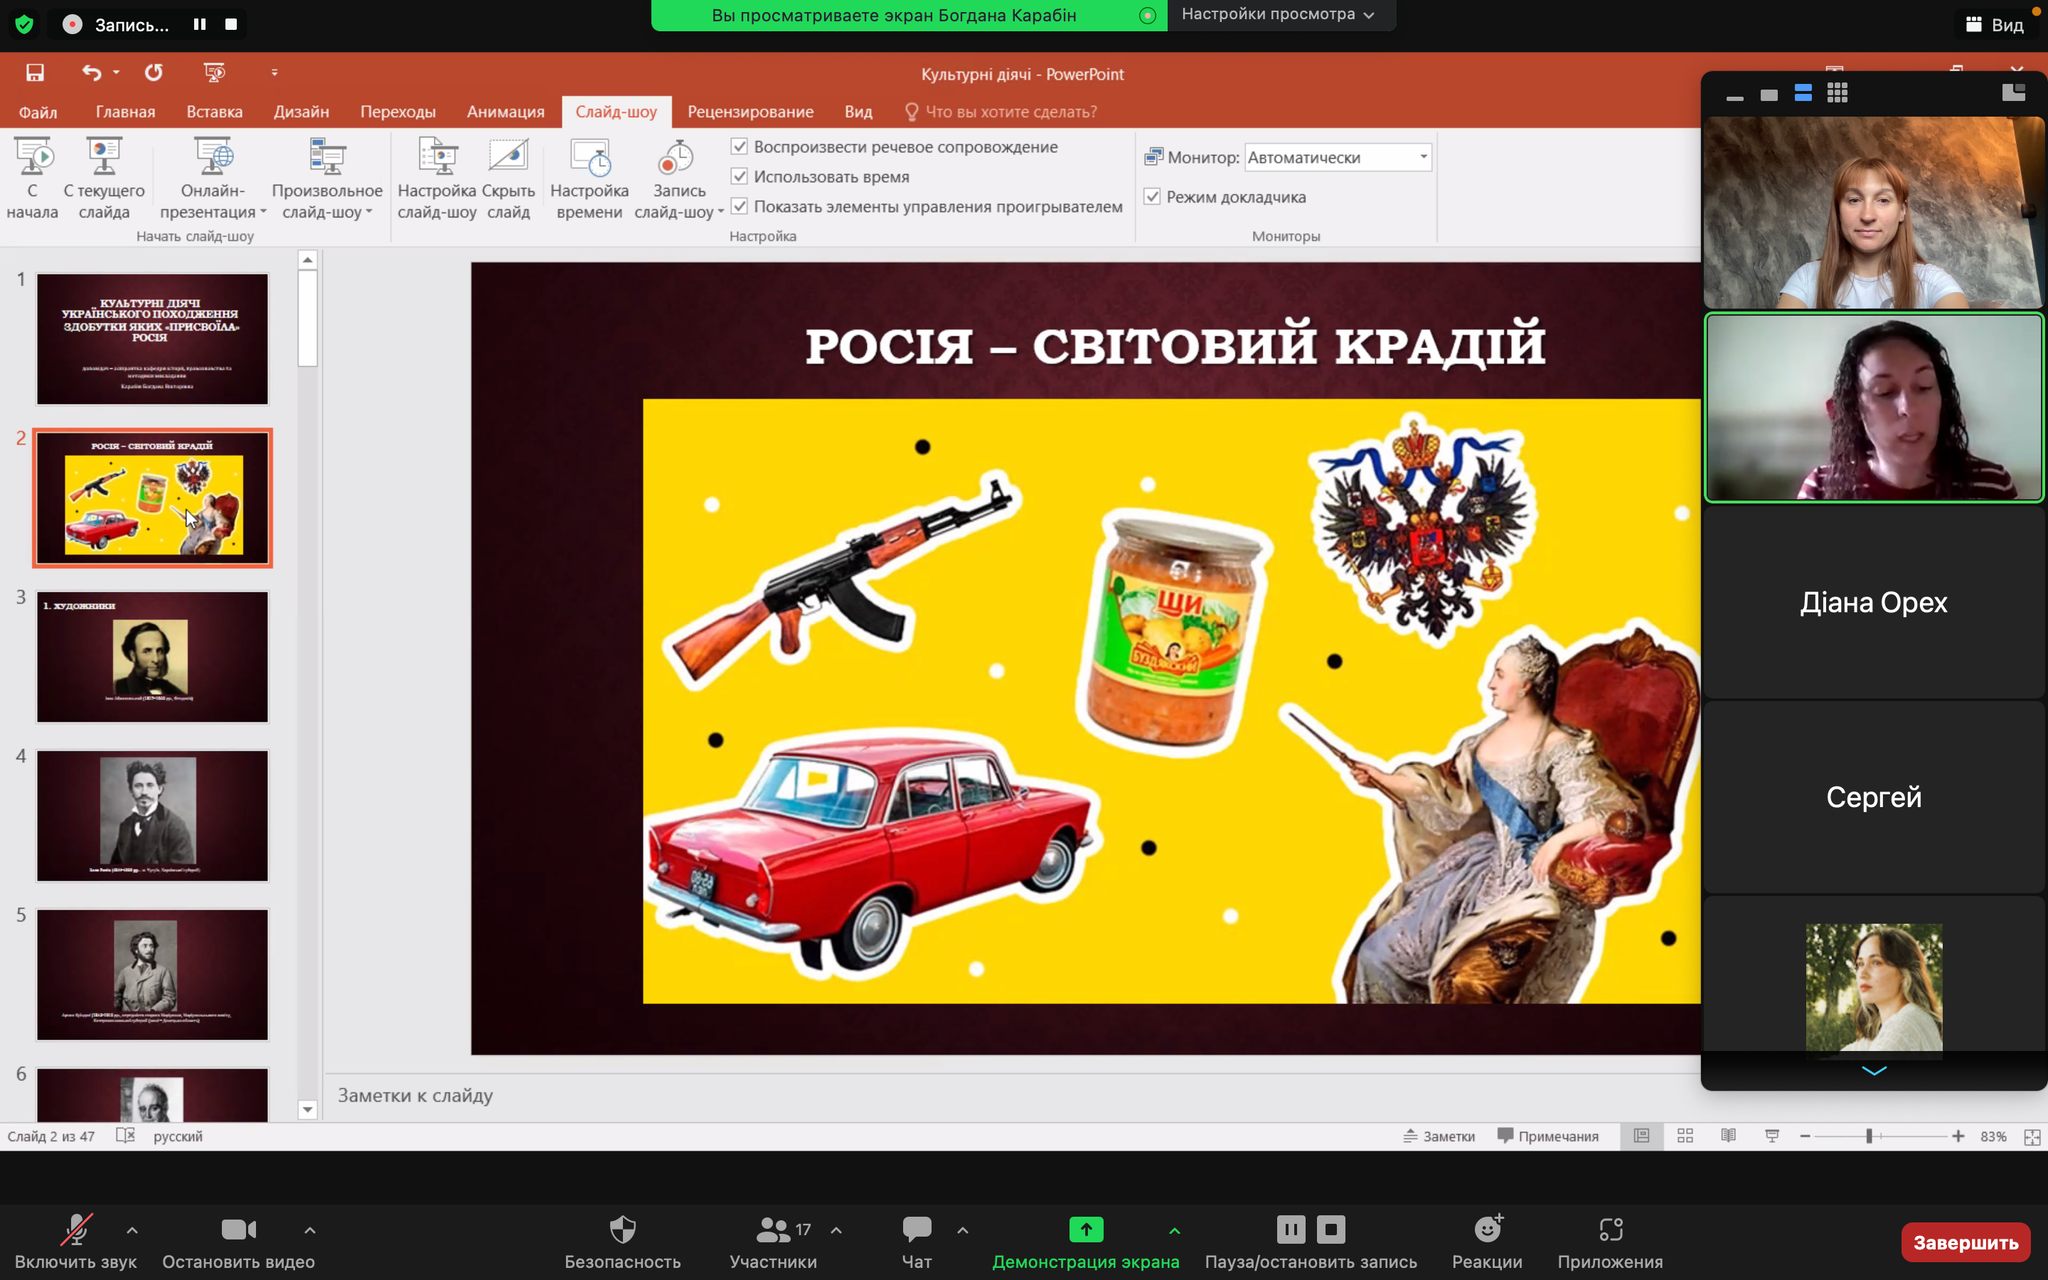The height and width of the screenshot is (1280, 2048).
Task: Open Zoom Security (Безопасность) icon
Action: click(x=622, y=1242)
